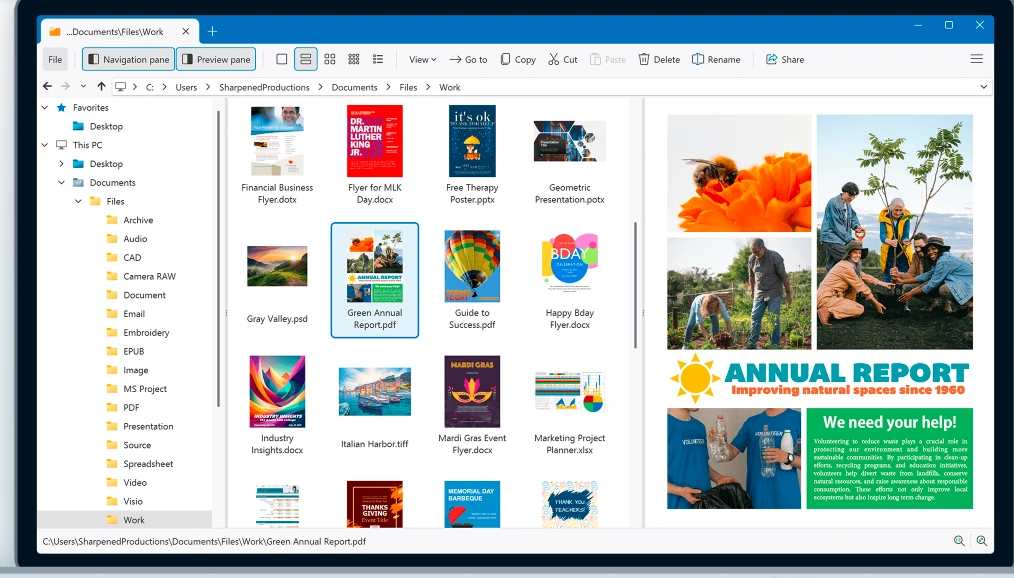Switch to the 2x2 grid thumbnail view
This screenshot has height=578, width=1014.
(x=330, y=59)
